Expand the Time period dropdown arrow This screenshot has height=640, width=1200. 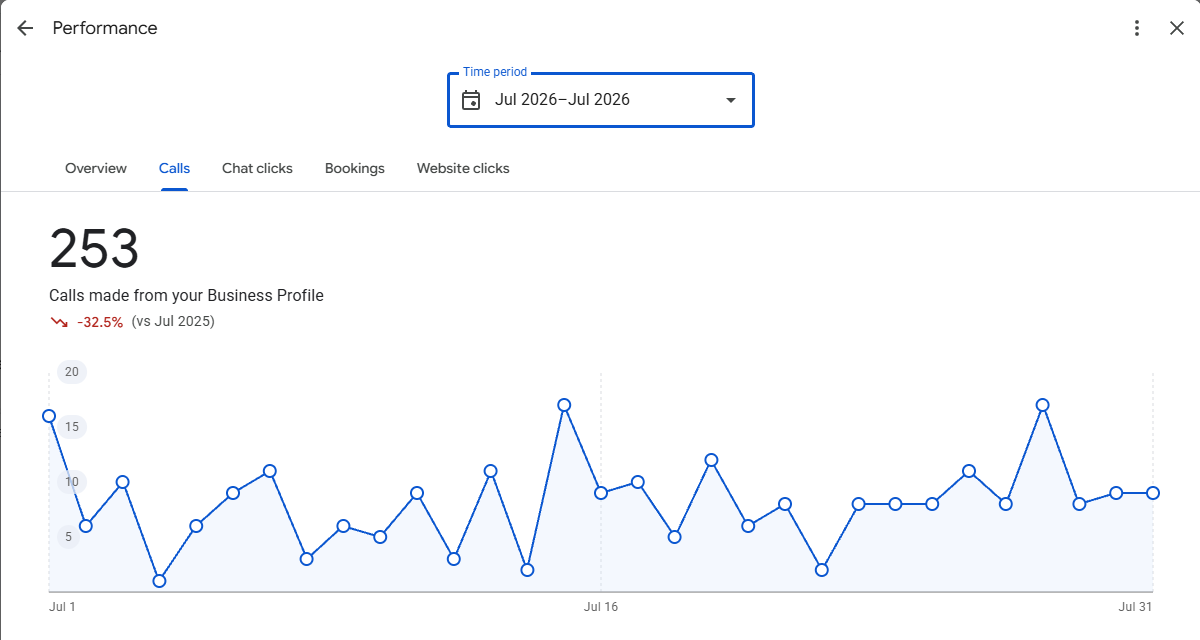(731, 100)
